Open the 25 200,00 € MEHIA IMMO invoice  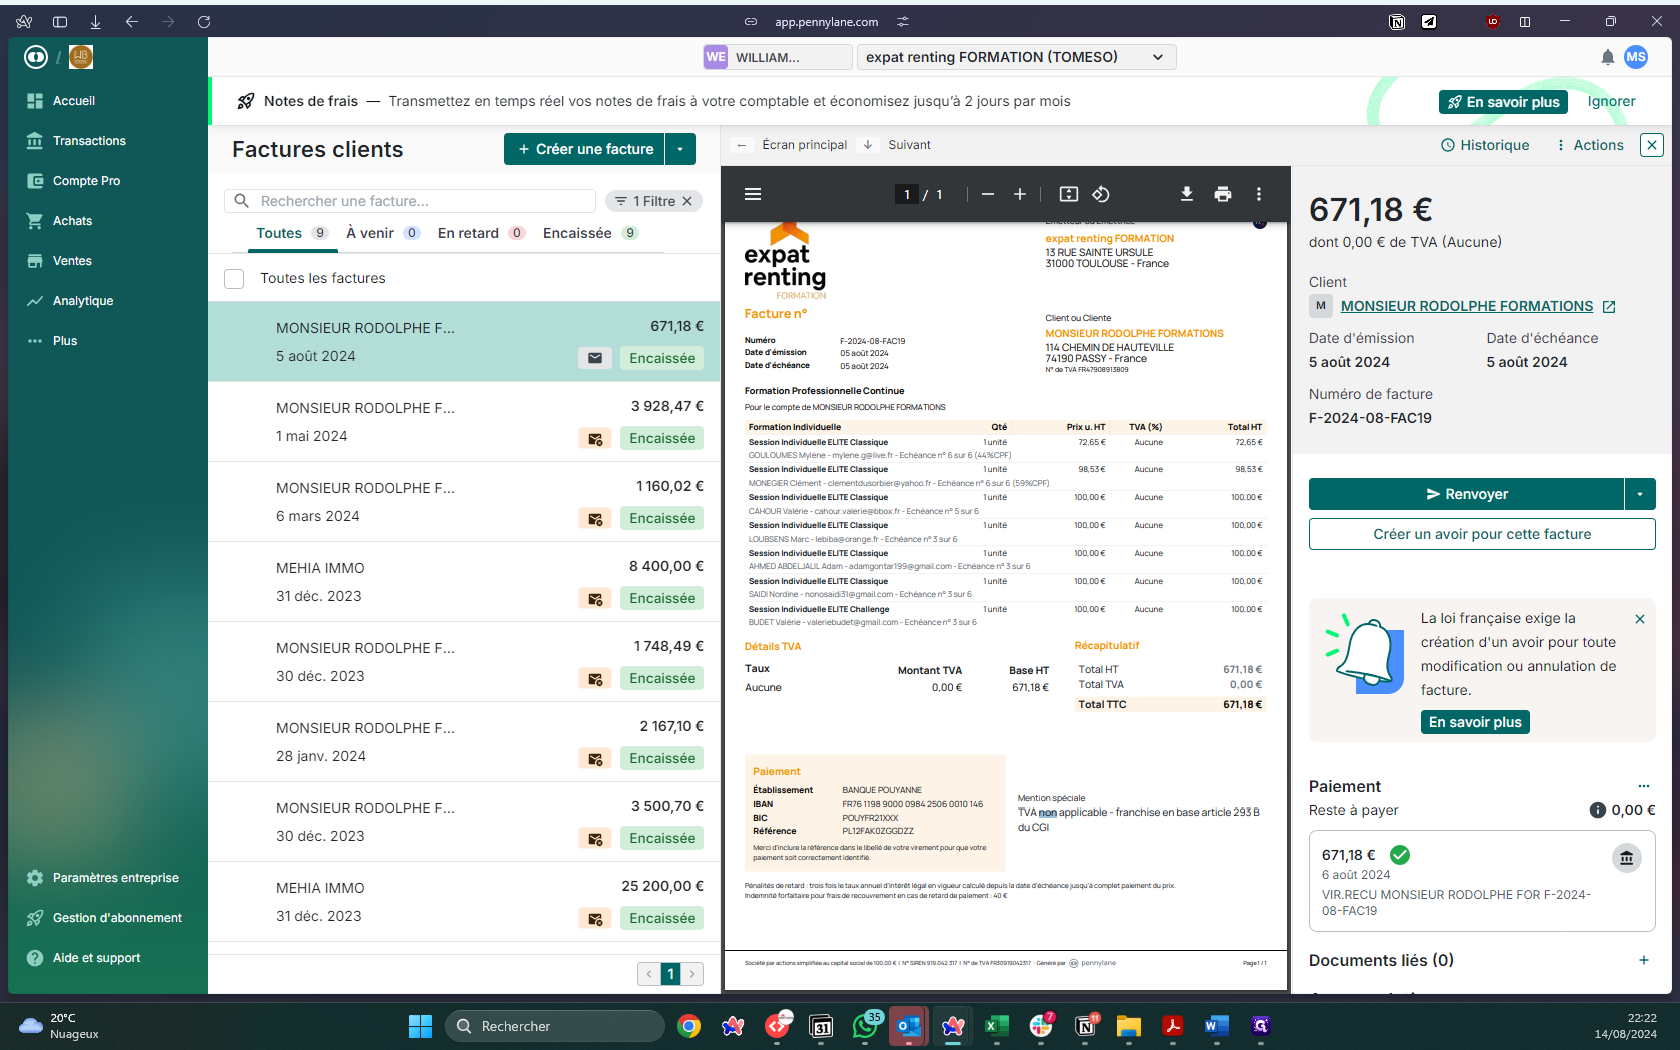coord(464,902)
